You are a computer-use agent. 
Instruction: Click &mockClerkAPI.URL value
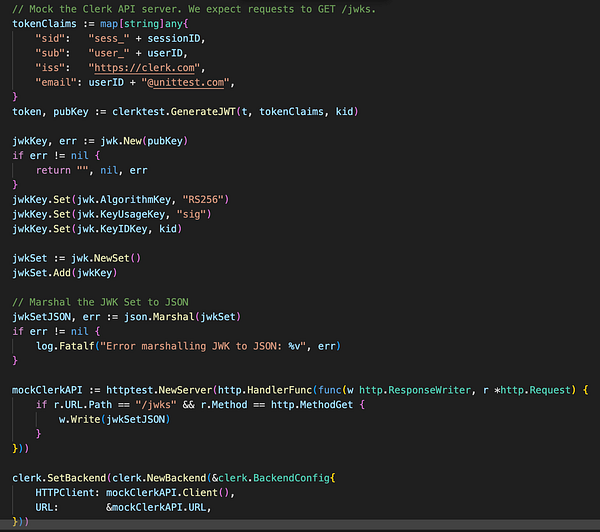tap(156, 507)
